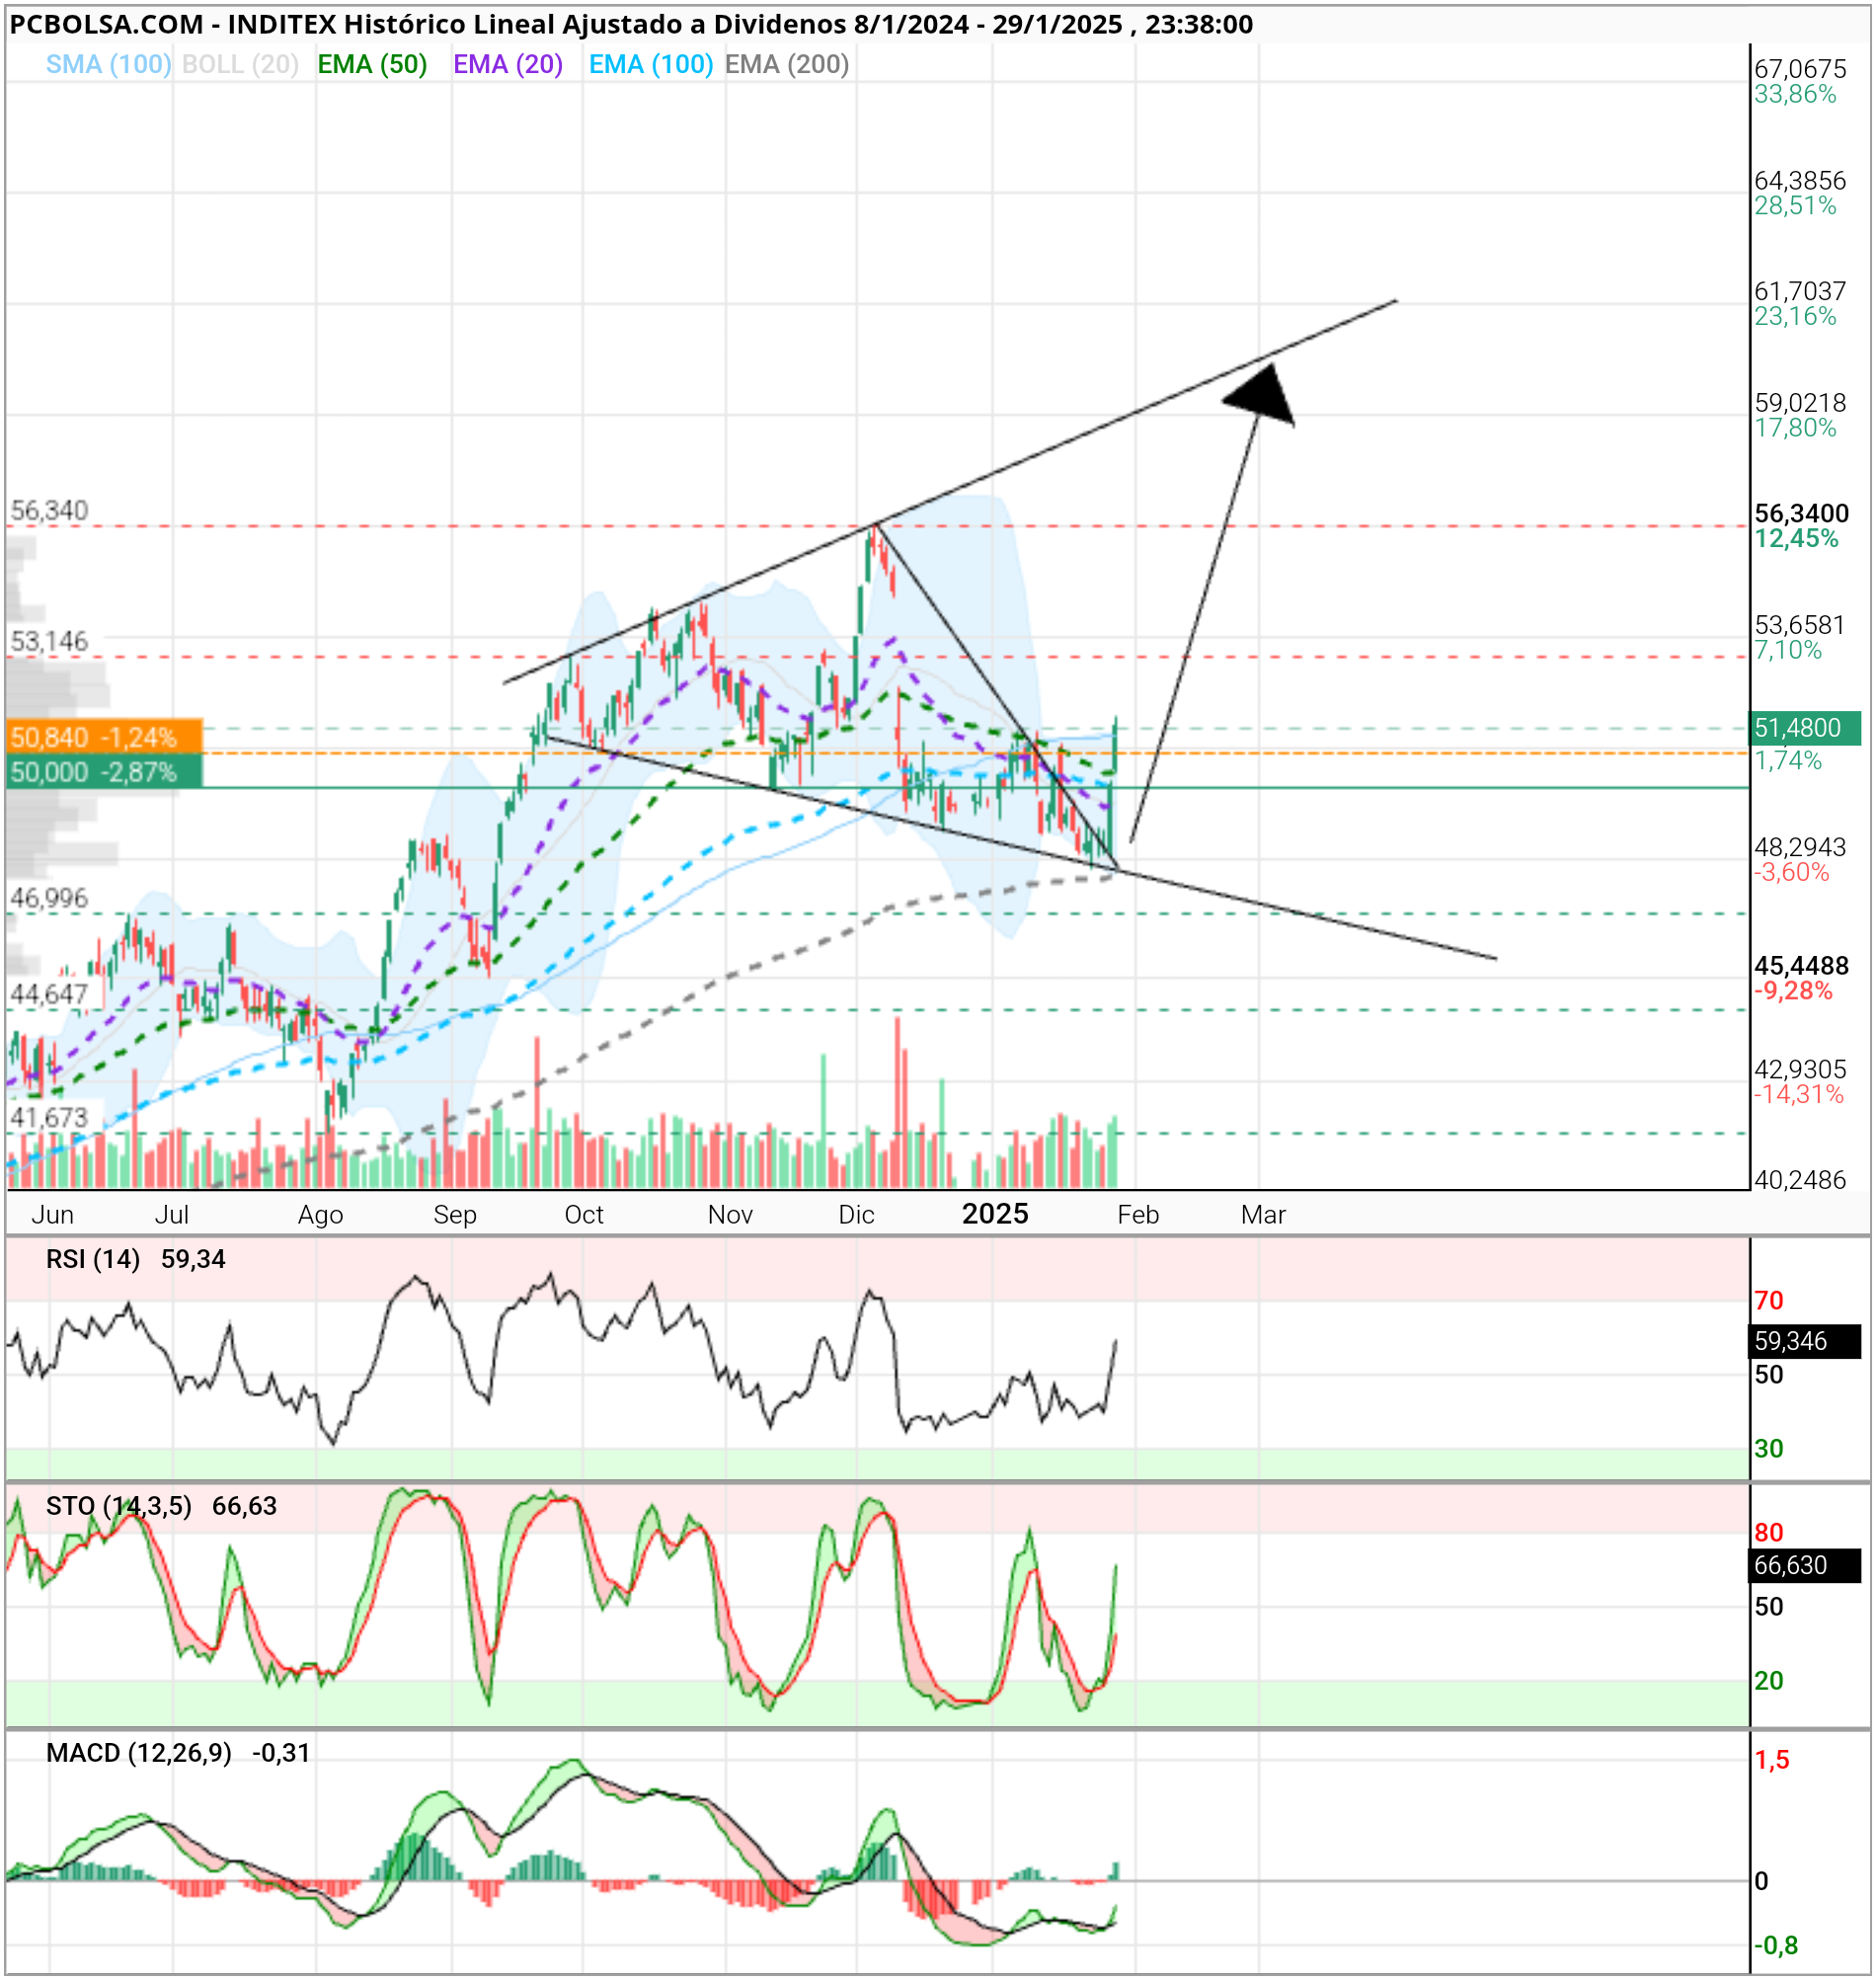Screen dimensions: 1876x1980
Task: Click the SMA (100) legend label
Action: tap(108, 65)
